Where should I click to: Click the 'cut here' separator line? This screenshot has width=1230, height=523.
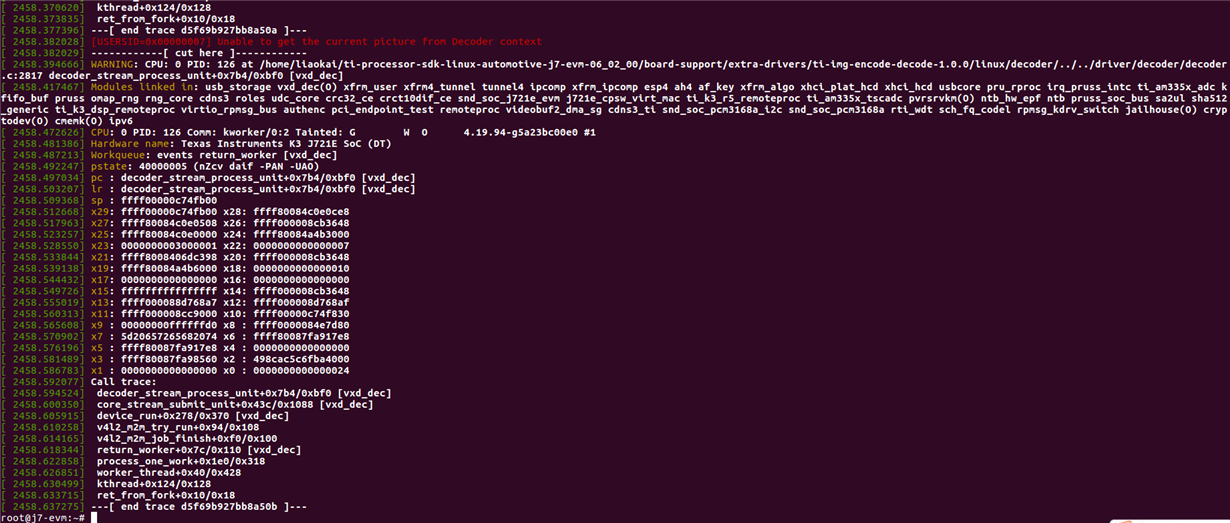[x=179, y=53]
